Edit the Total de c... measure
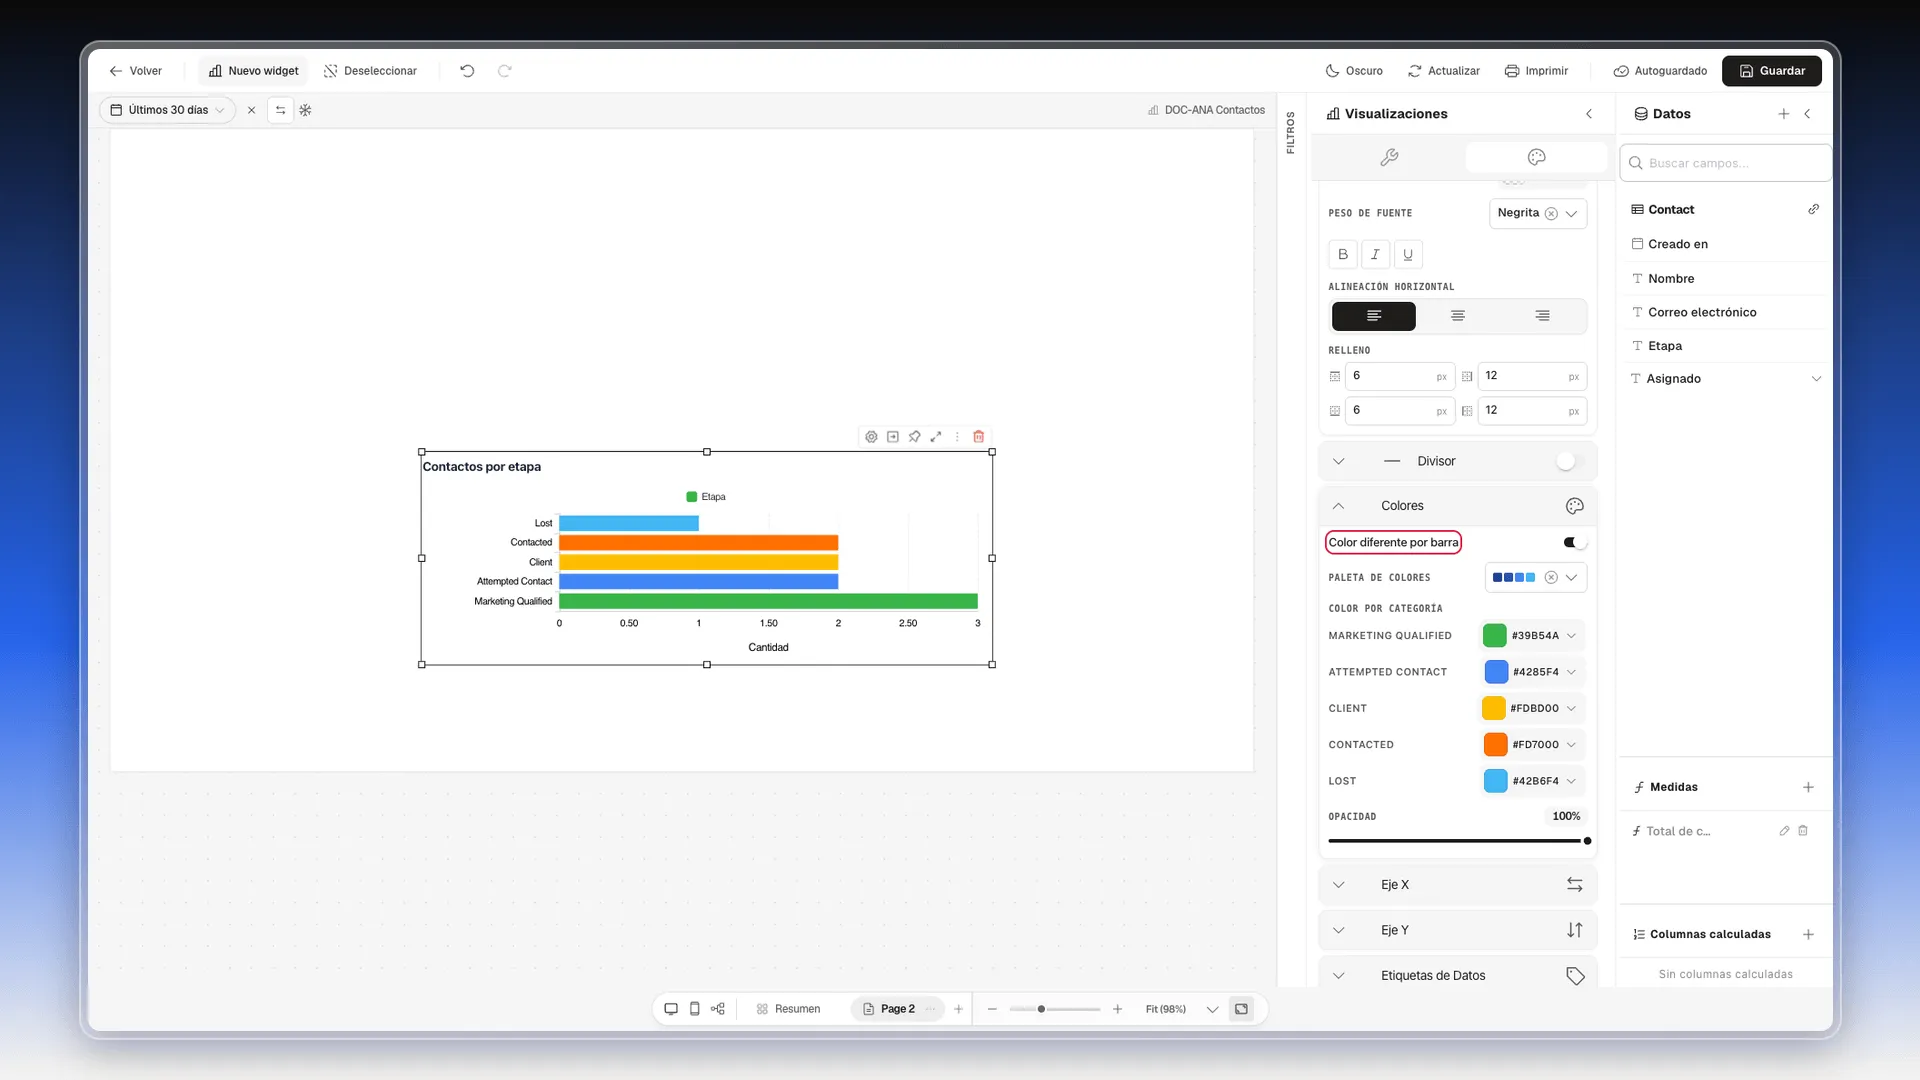Image resolution: width=1920 pixels, height=1080 pixels. tap(1784, 831)
